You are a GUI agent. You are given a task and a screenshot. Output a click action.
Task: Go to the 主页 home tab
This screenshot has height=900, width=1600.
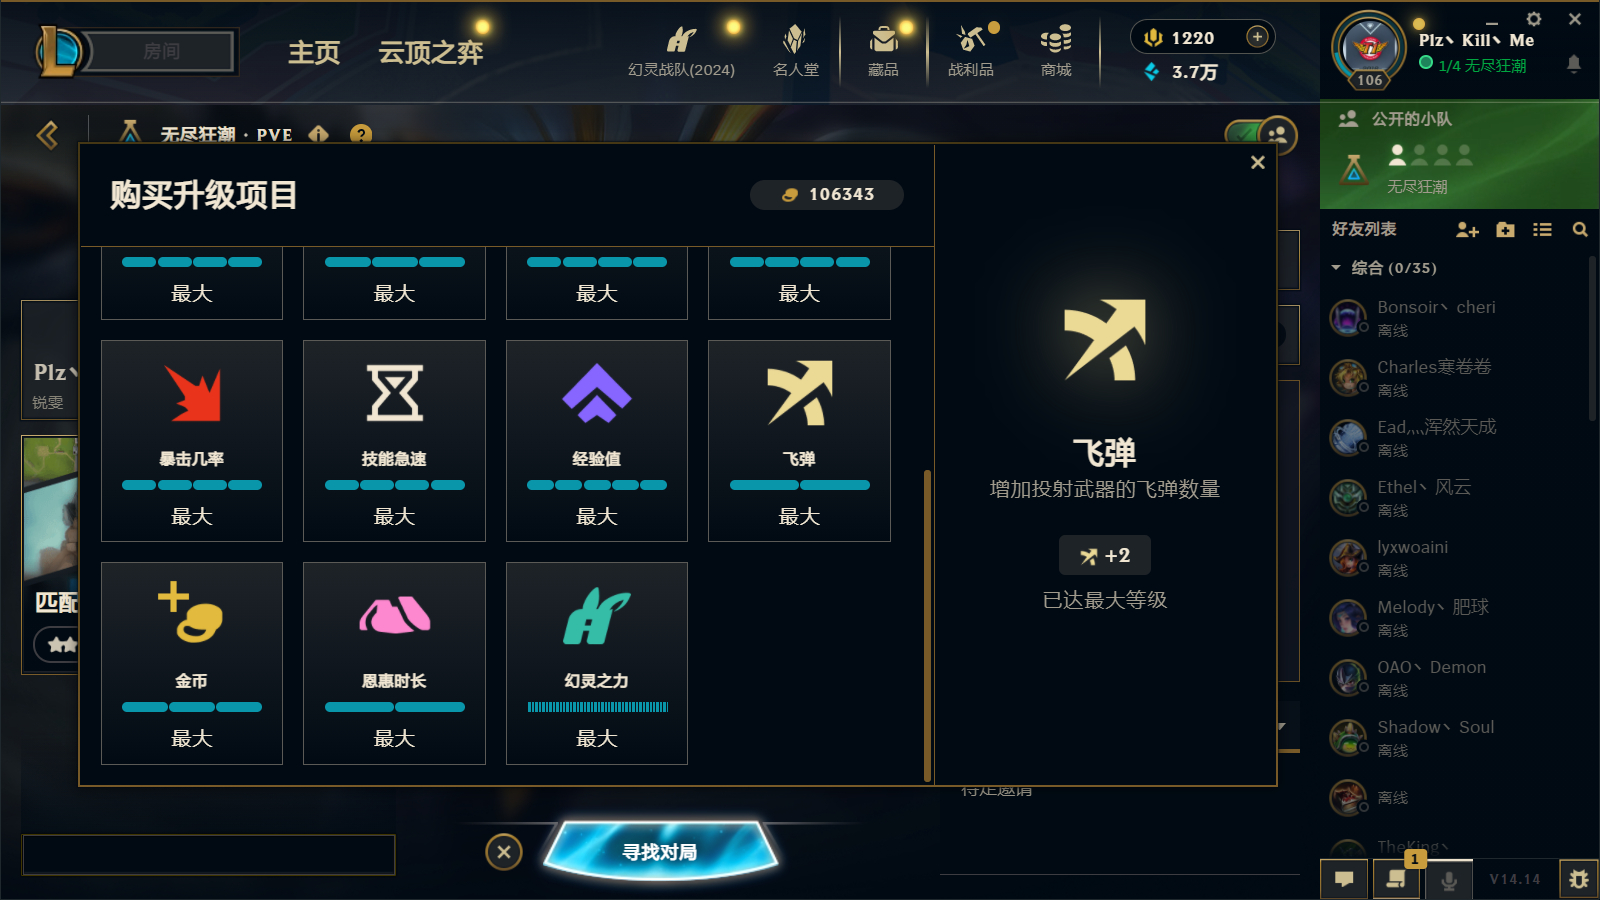coord(314,53)
